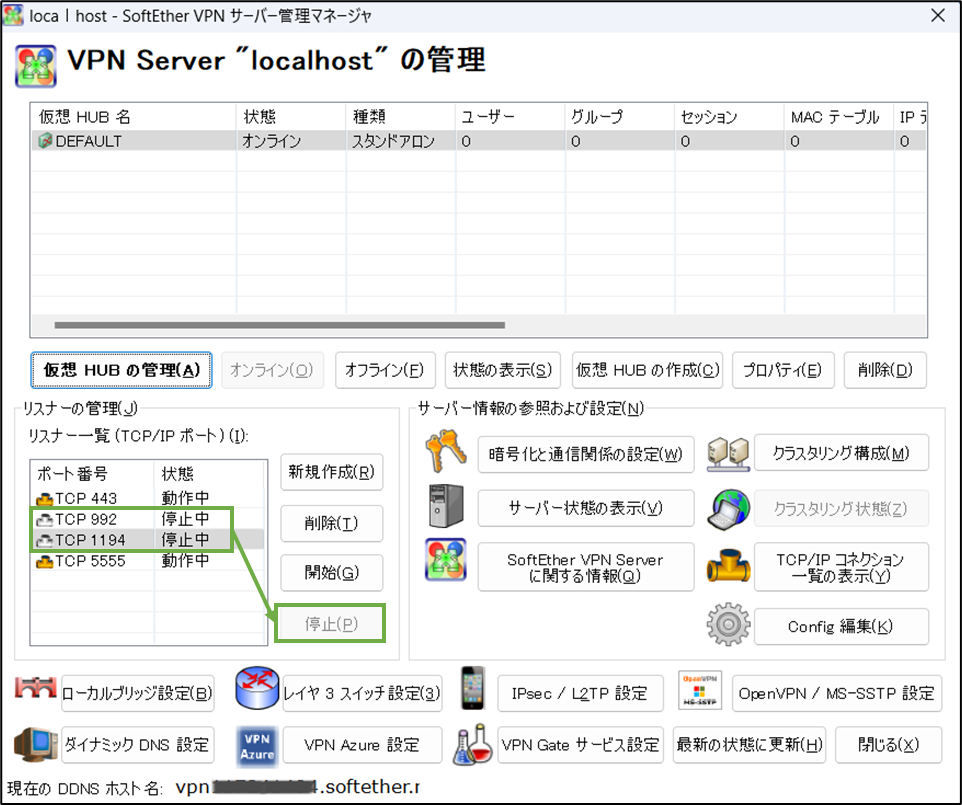Close the window with title bar X

point(937,15)
